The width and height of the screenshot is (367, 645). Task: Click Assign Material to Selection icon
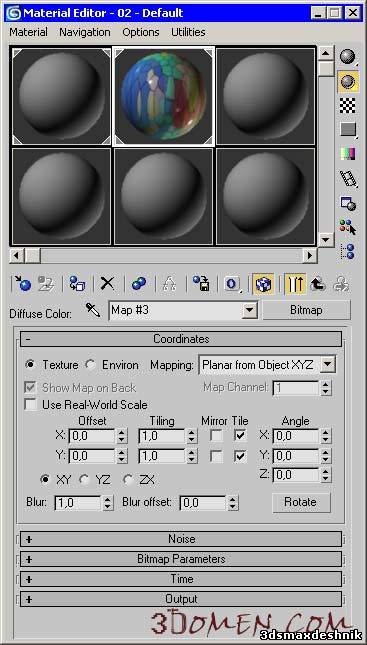pyautogui.click(x=77, y=284)
